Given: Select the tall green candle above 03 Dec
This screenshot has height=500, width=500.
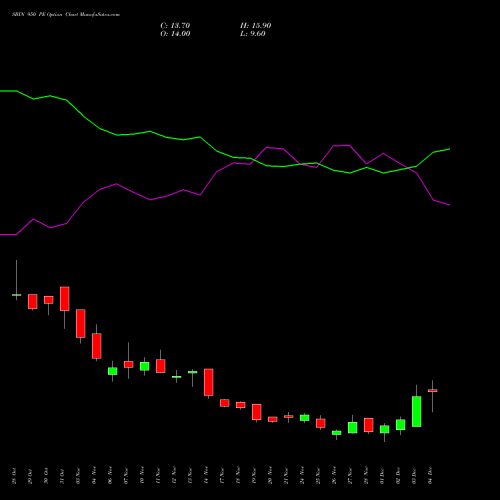Looking at the screenshot, I should coord(417,411).
